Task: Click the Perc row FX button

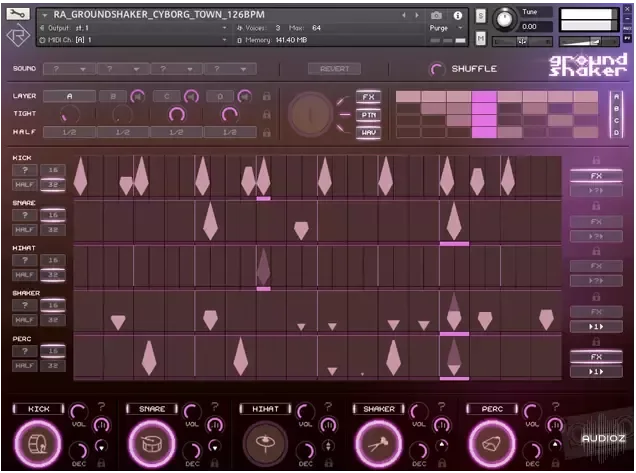Action: (596, 357)
